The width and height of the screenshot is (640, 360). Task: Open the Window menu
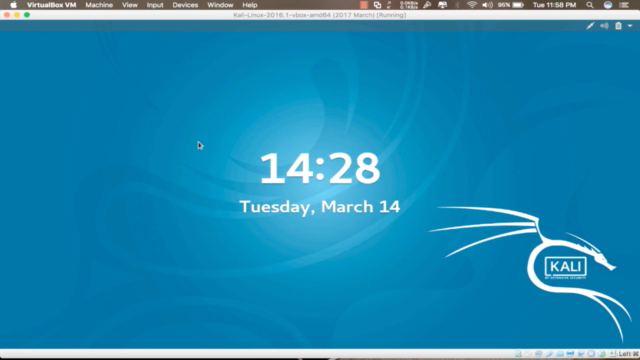(x=220, y=5)
